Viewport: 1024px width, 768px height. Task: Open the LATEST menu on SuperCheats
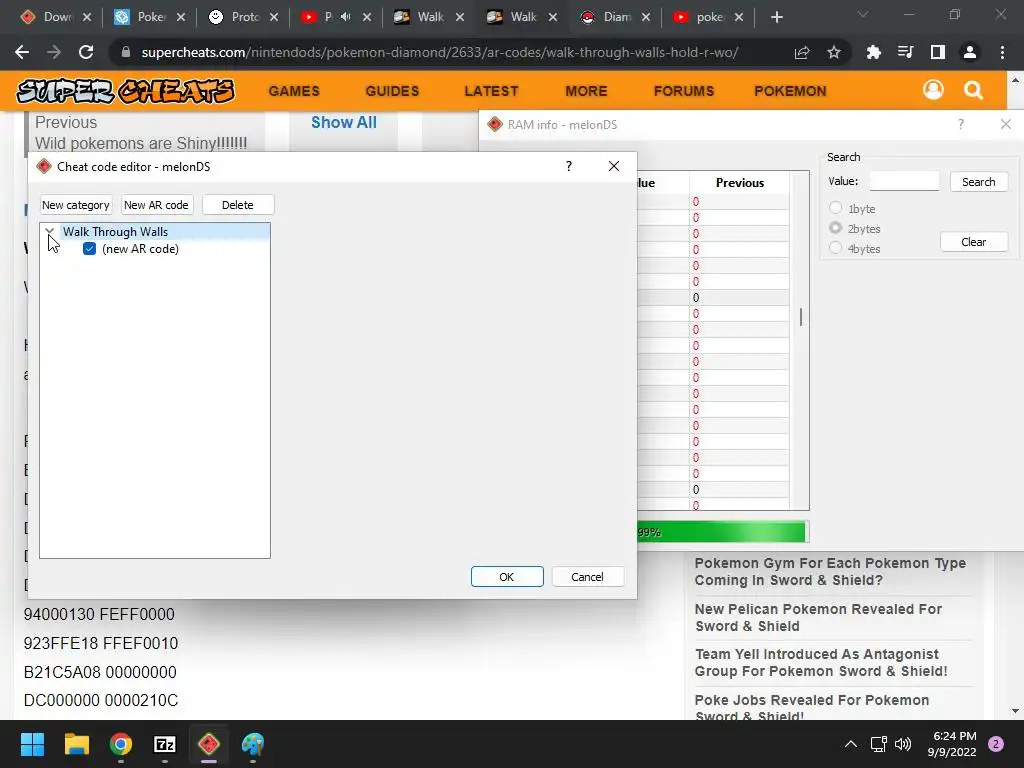coord(491,91)
